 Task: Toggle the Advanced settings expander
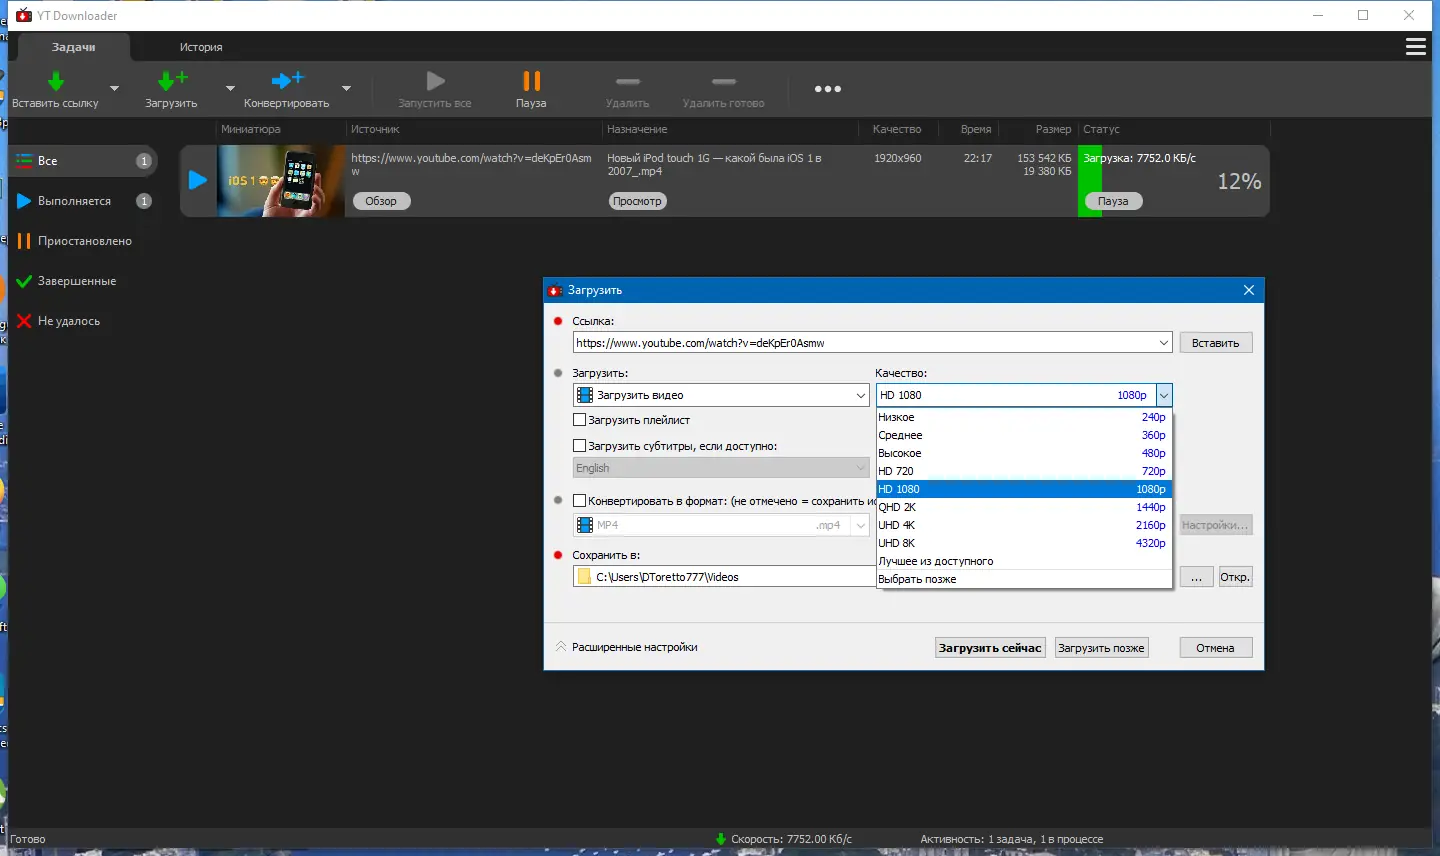point(627,647)
